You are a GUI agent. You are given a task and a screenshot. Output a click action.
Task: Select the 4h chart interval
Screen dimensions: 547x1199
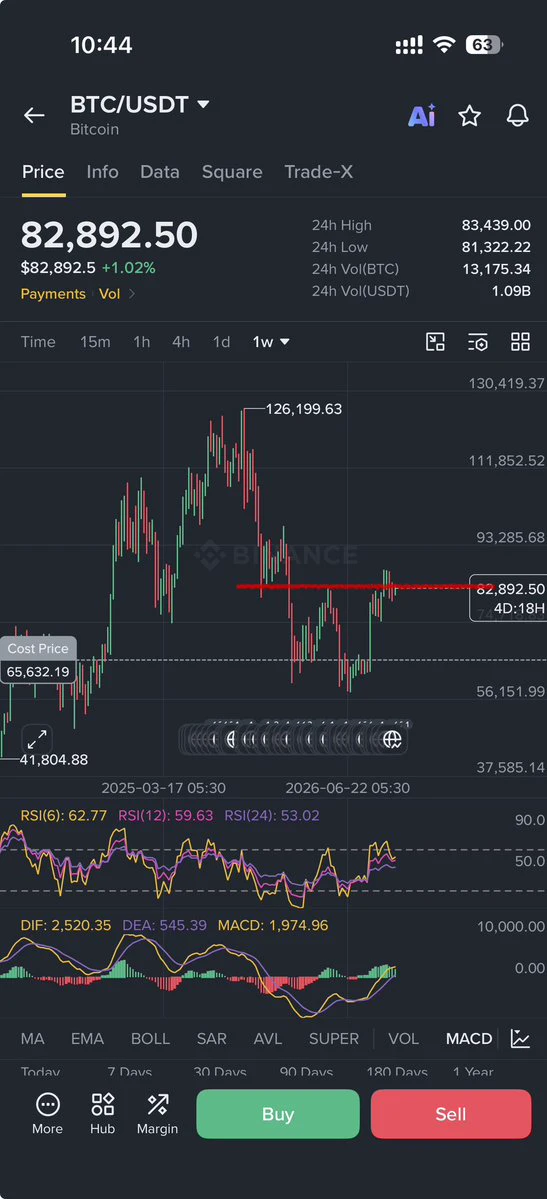coord(181,342)
